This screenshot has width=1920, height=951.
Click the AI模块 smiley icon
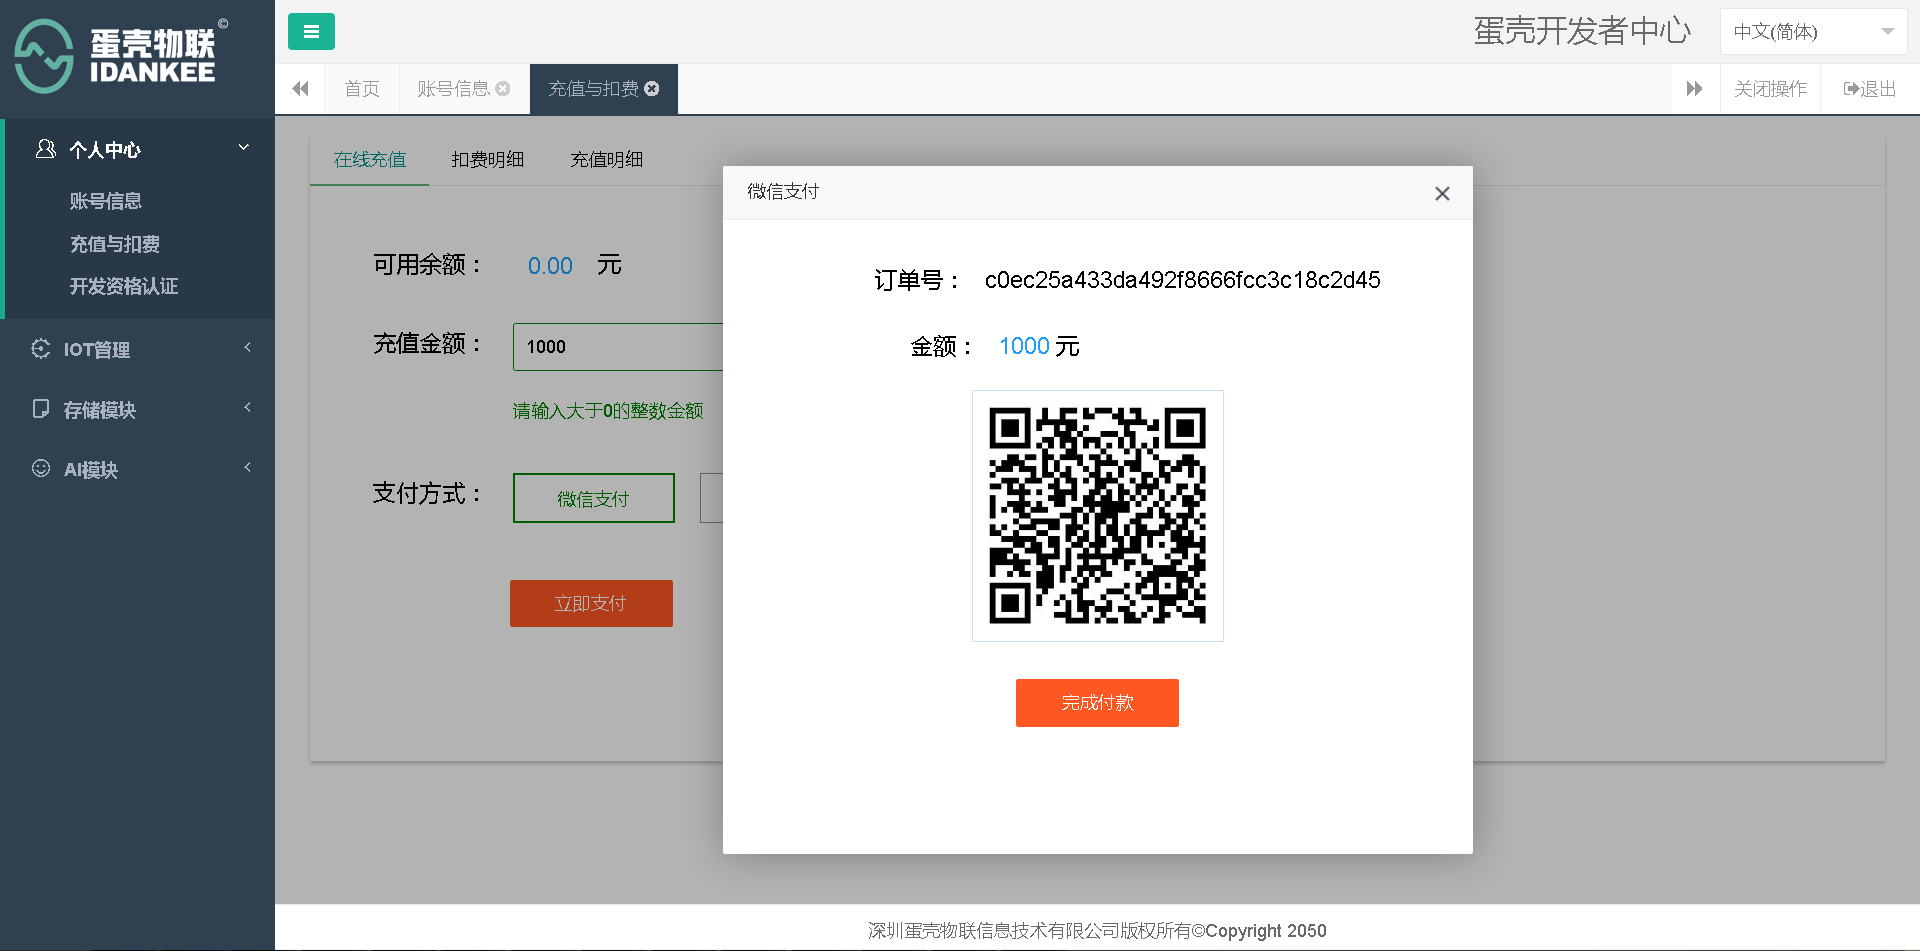point(41,469)
